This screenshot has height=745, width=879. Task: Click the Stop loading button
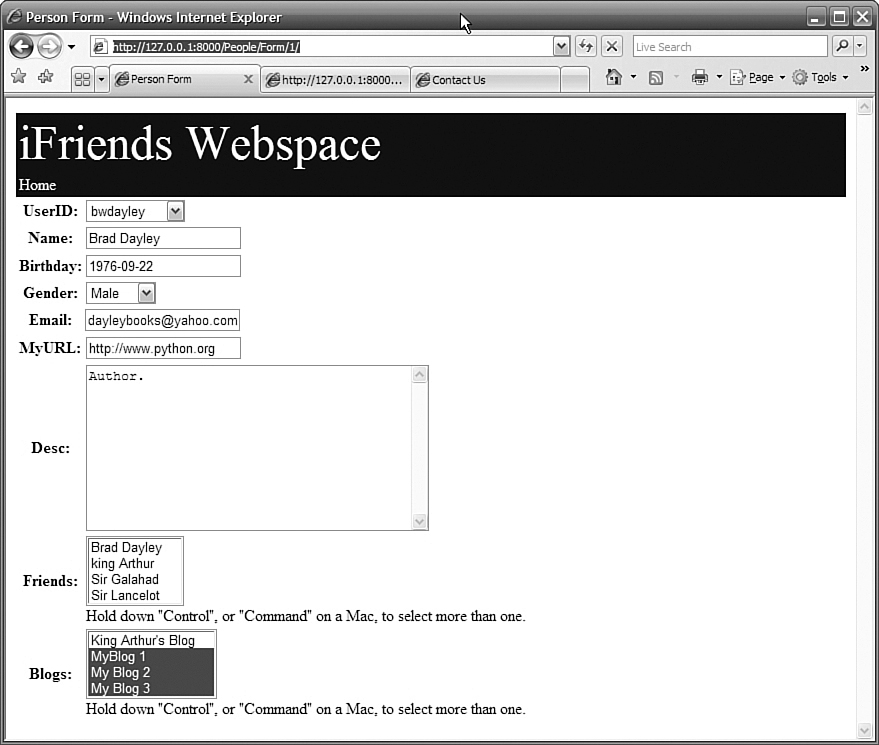pyautogui.click(x=612, y=47)
